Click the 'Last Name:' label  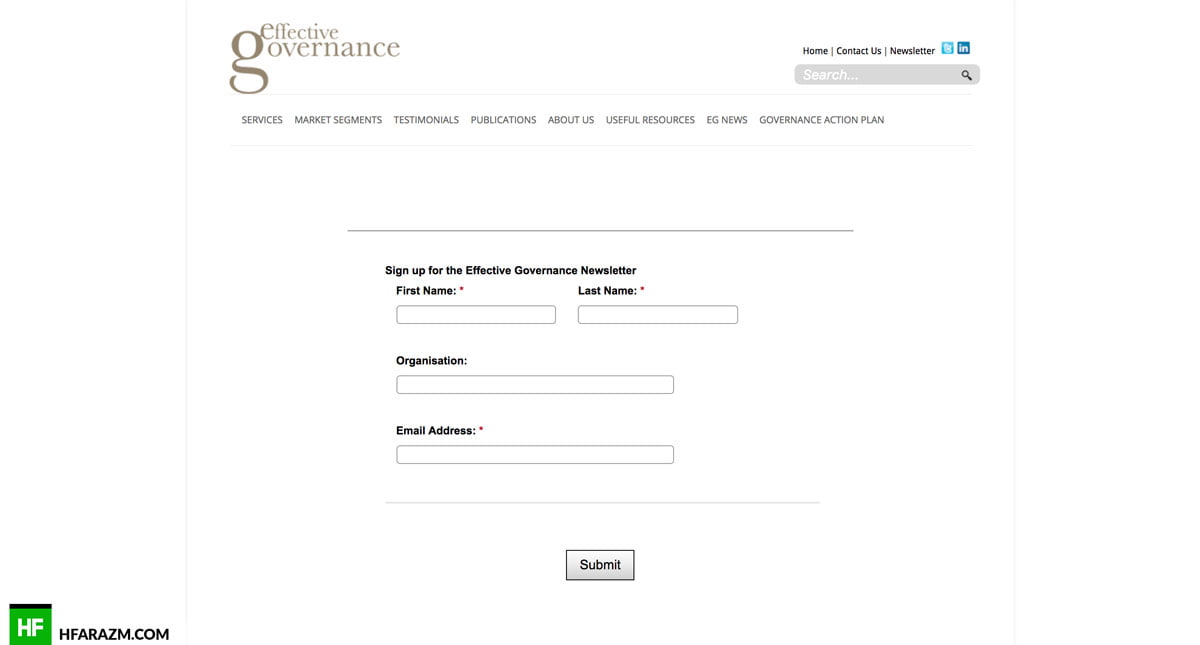click(607, 291)
